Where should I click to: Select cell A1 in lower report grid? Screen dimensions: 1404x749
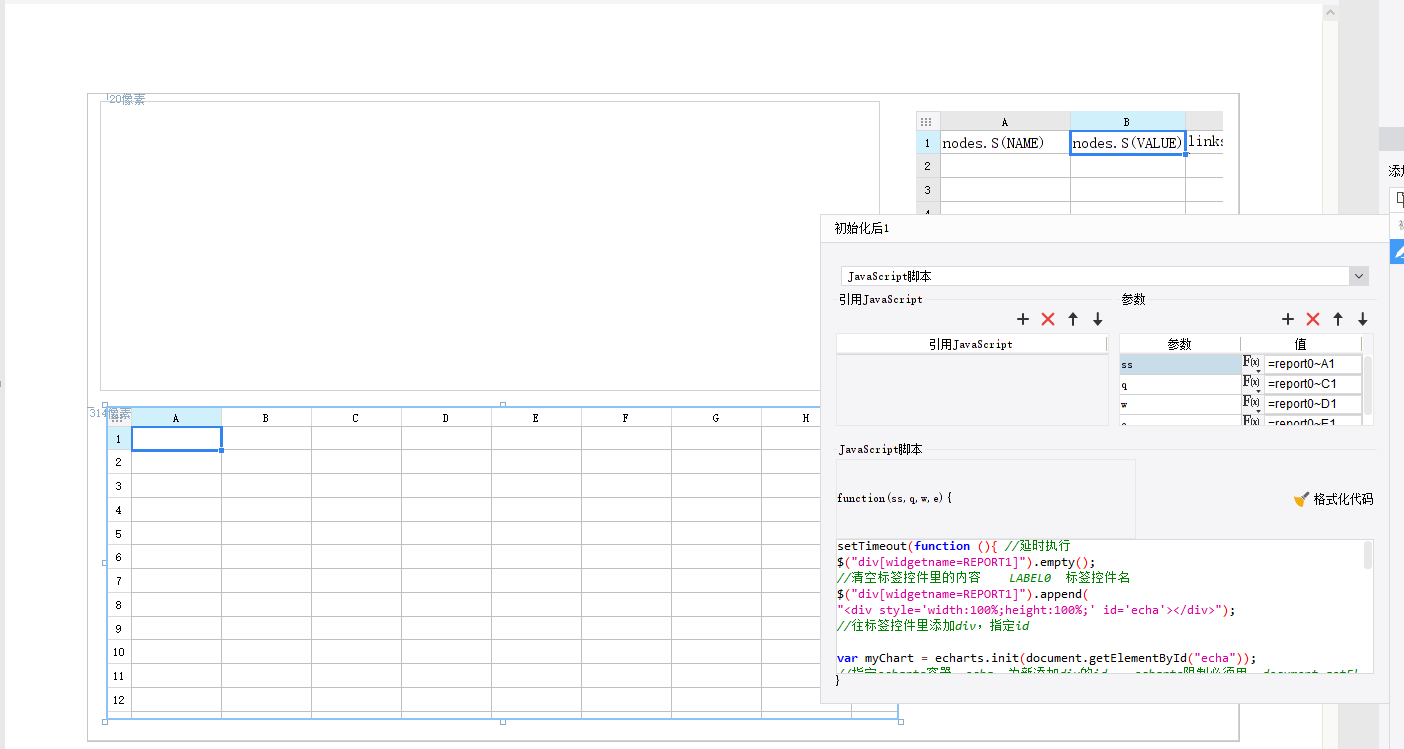click(176, 439)
